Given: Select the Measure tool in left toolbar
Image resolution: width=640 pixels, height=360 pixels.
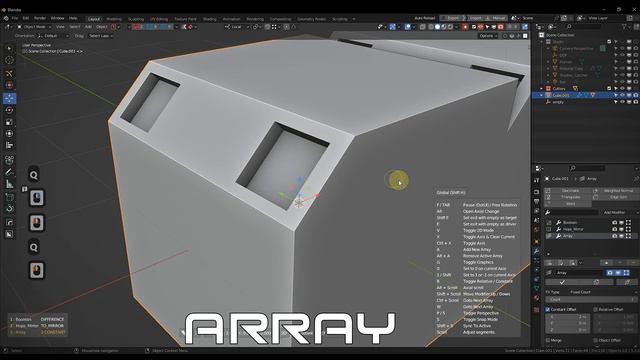Looking at the screenshot, I should coord(9,184).
